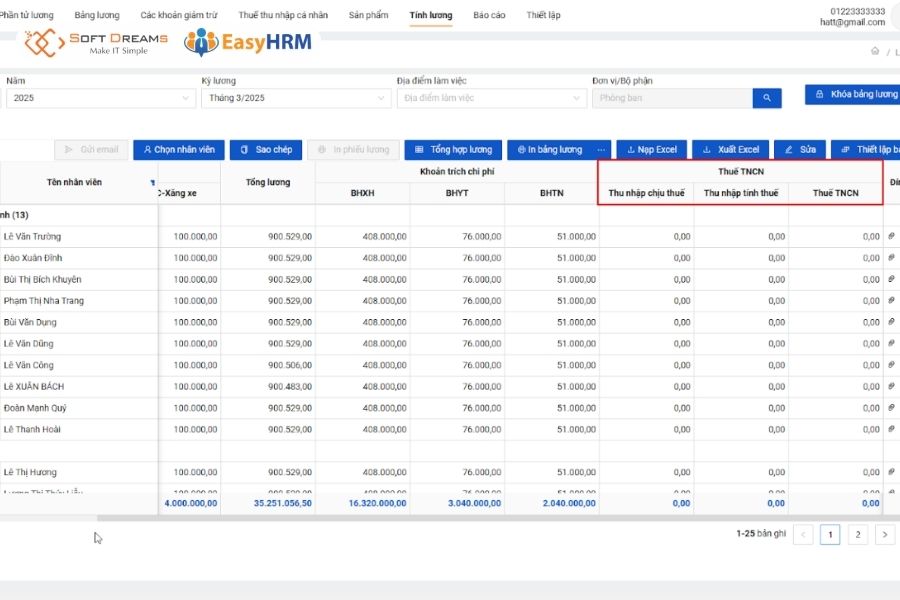Viewport: 900px width, 600px height.
Task: Click current page 1 button
Action: (830, 535)
